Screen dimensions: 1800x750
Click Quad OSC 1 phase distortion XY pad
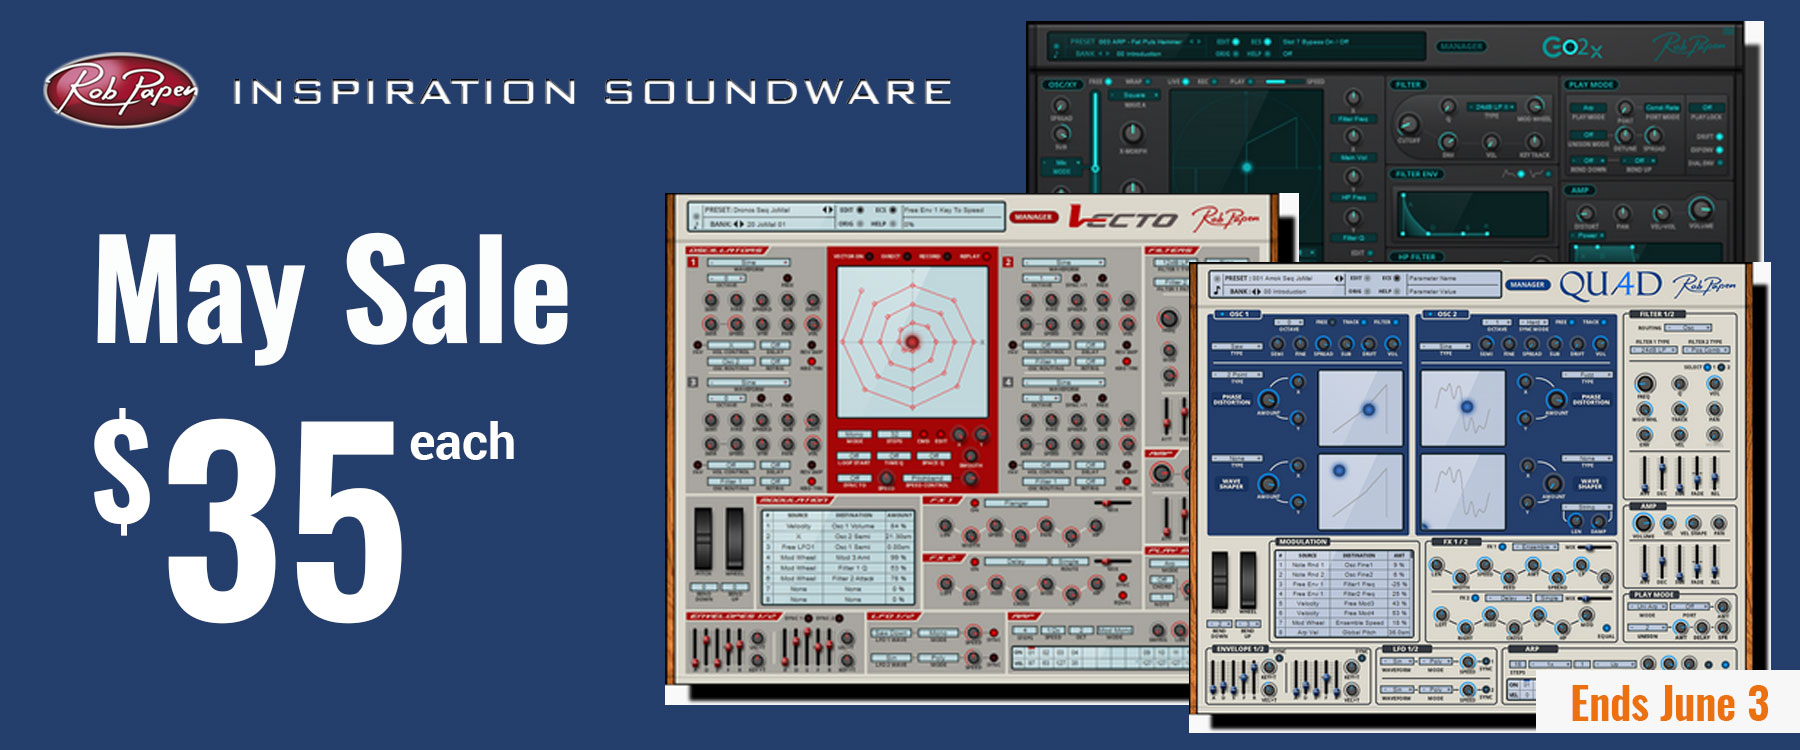pos(1361,408)
